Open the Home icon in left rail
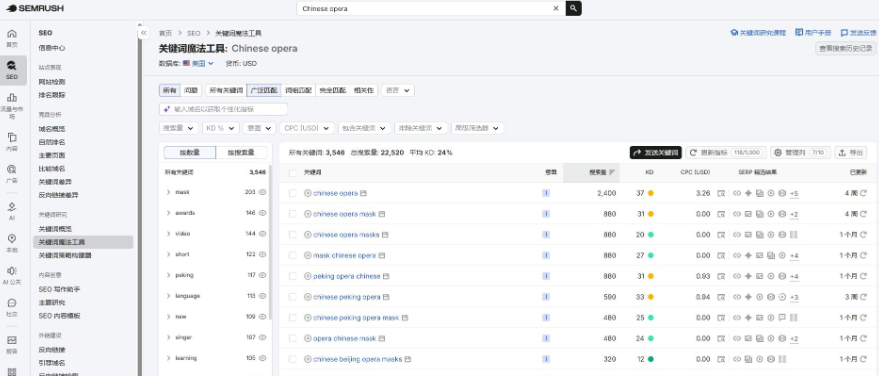879x376 pixels. click(x=12, y=34)
